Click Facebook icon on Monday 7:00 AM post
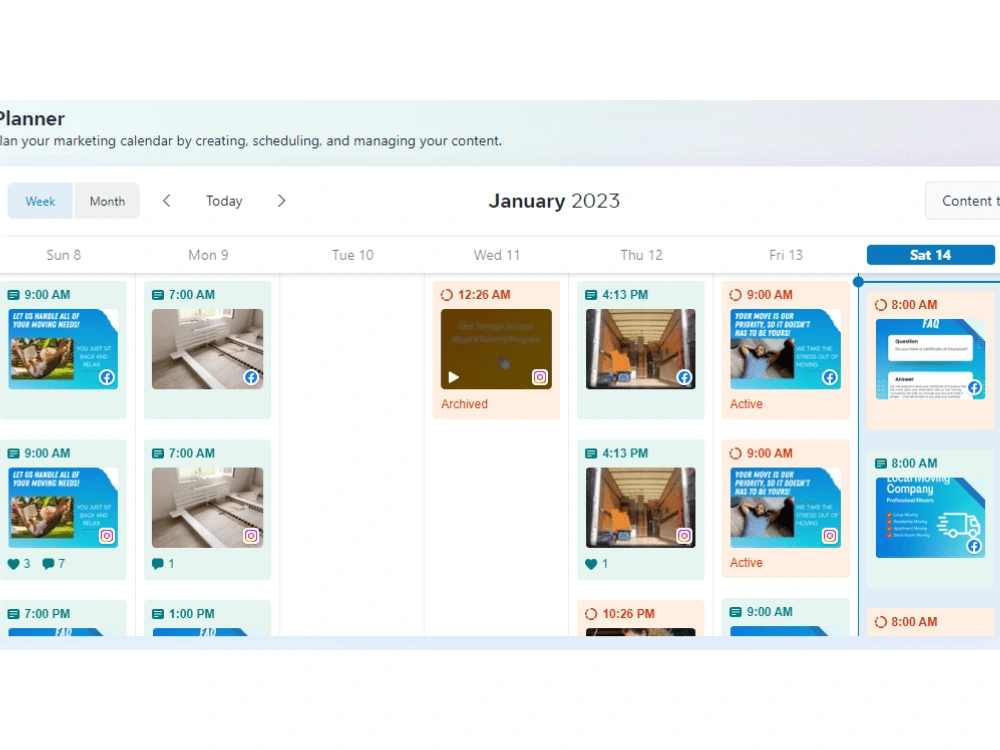This screenshot has width=1000, height=750. pos(251,378)
